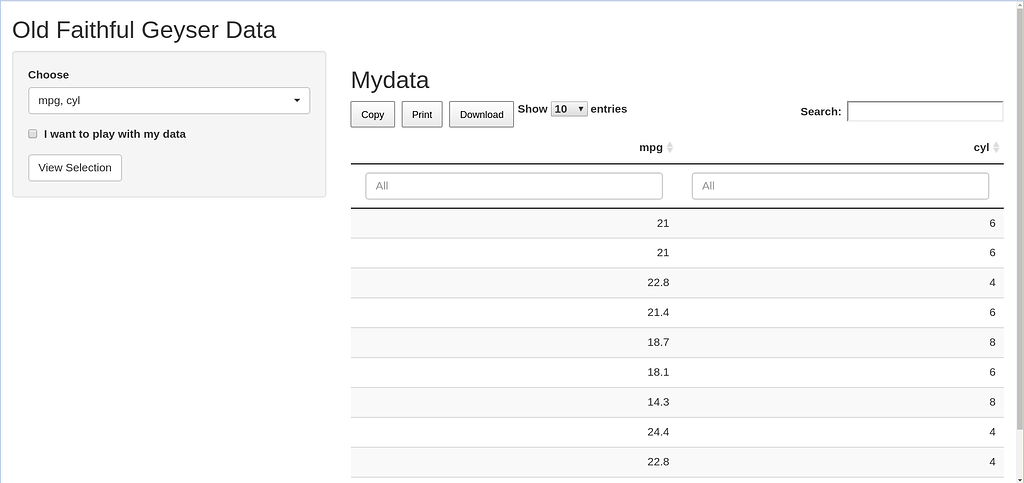Open the Show entries count dropdown
Image resolution: width=1024 pixels, height=483 pixels.
[x=569, y=109]
